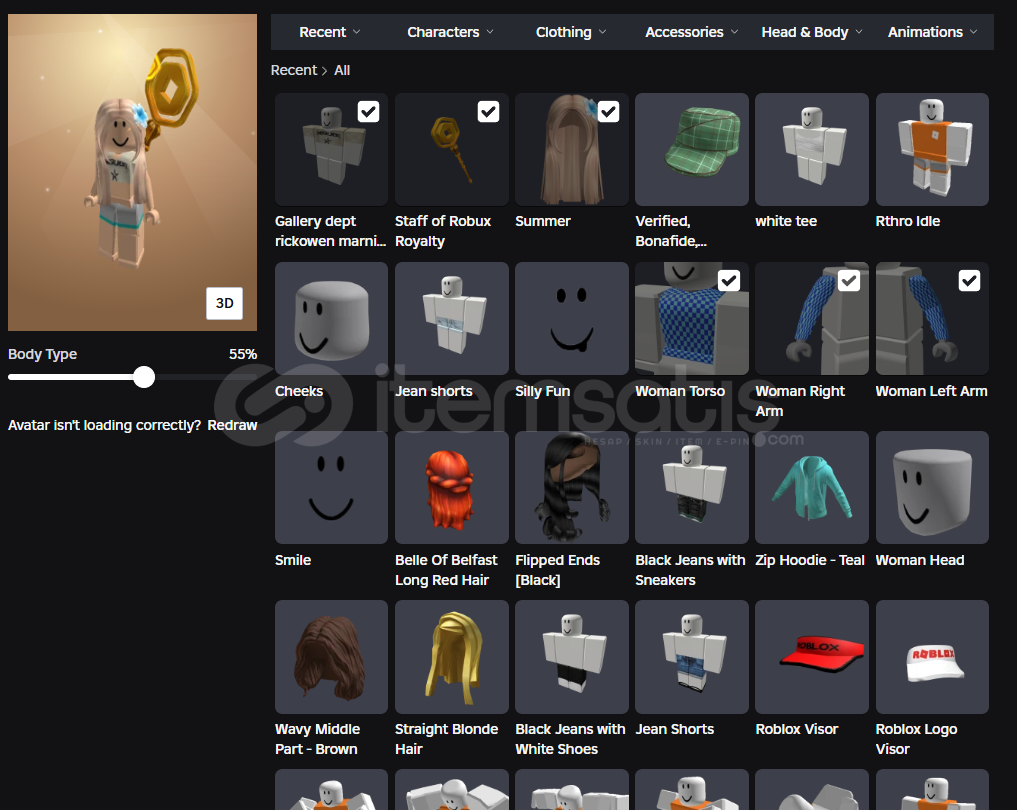The height and width of the screenshot is (810, 1017).
Task: Equip Jean Shorts item beside Roblox Visor
Action: [x=691, y=656]
